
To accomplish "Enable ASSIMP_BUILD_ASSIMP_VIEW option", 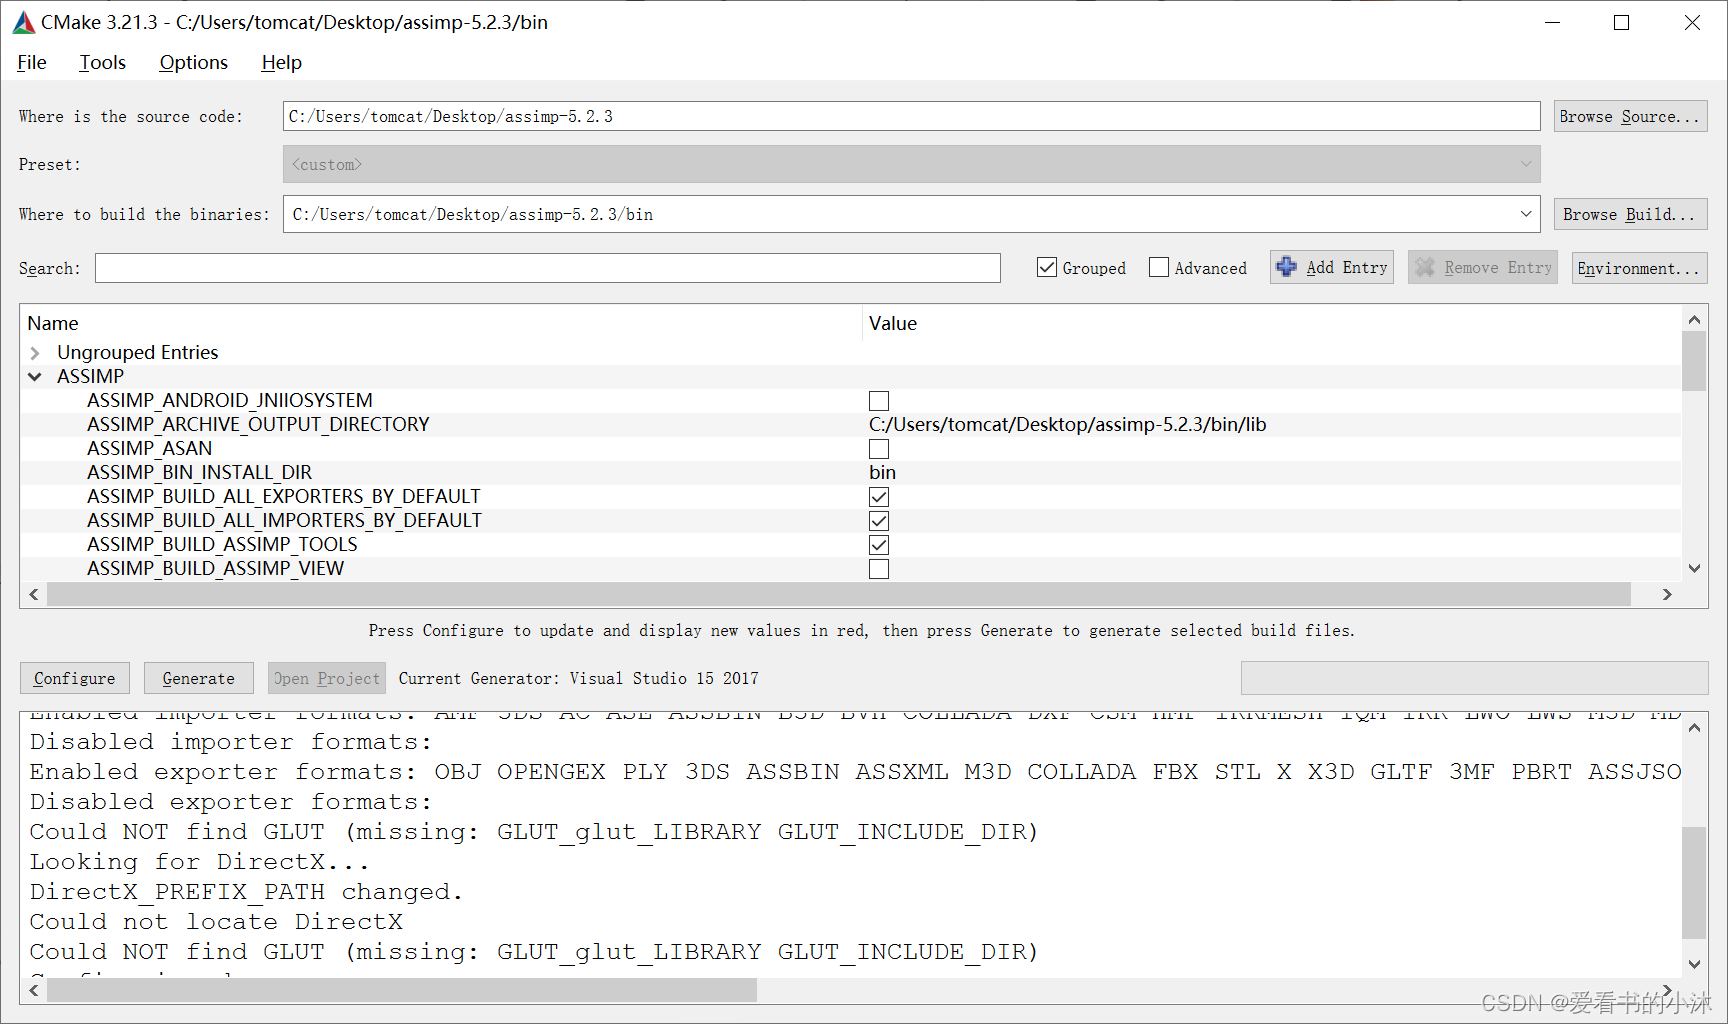I will (879, 568).
